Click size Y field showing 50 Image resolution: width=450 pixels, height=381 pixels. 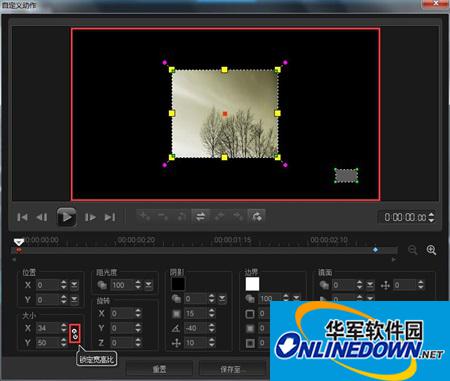click(48, 342)
